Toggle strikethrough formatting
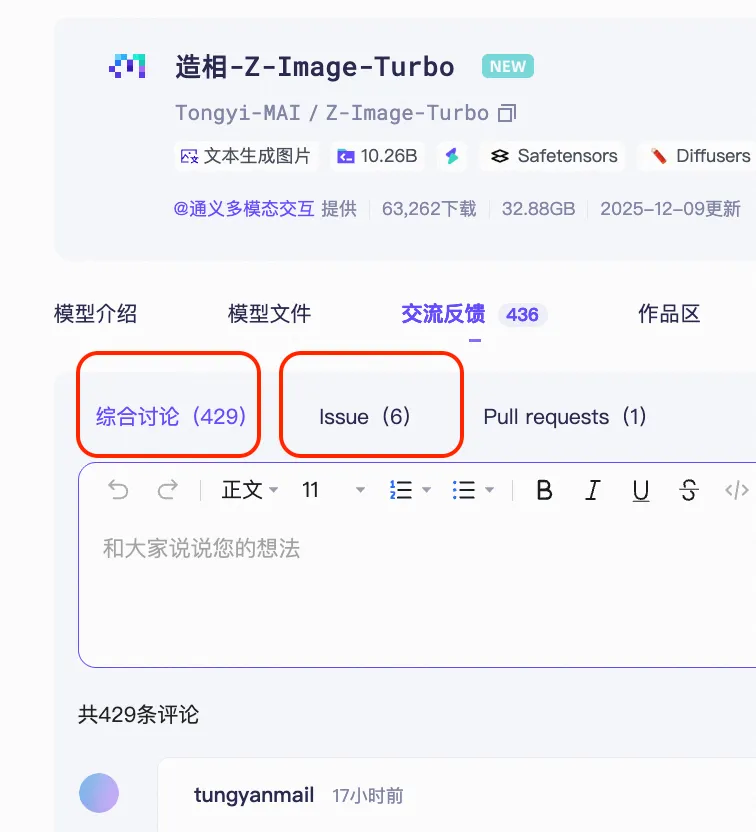This screenshot has height=832, width=756. pyautogui.click(x=689, y=490)
